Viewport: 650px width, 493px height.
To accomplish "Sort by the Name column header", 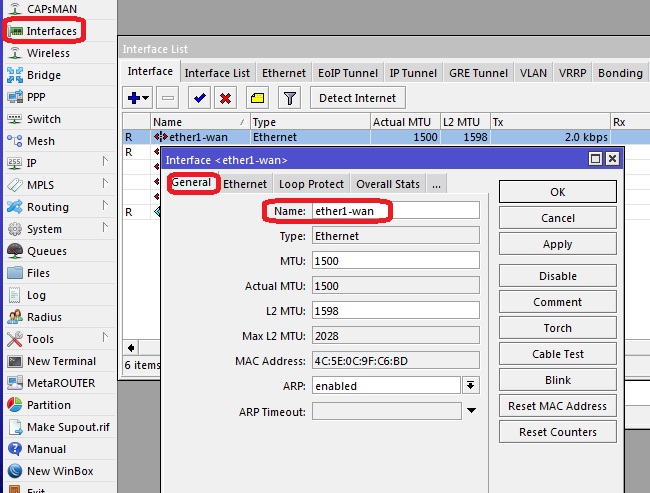I will (200, 122).
